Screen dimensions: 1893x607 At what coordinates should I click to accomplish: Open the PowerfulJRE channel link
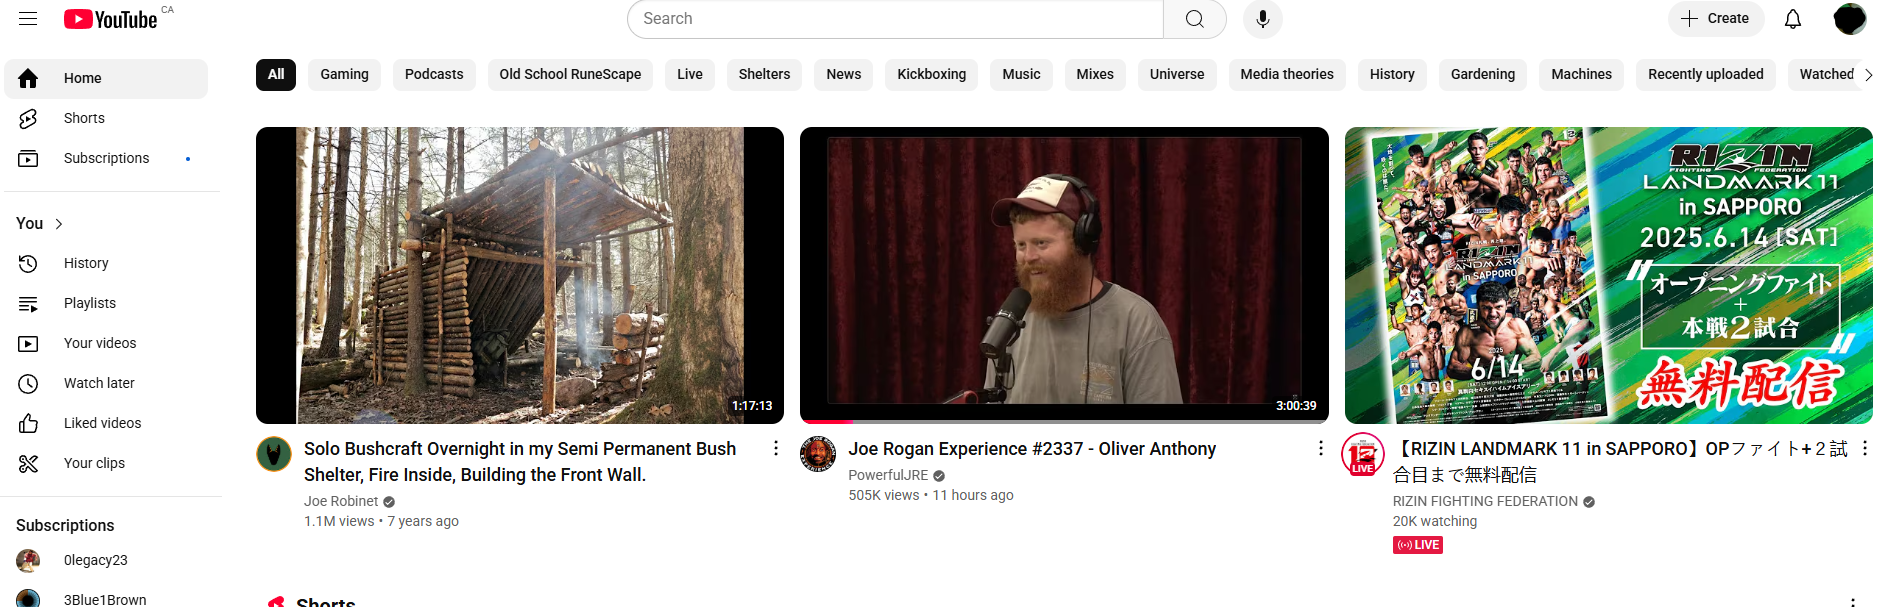(x=888, y=475)
